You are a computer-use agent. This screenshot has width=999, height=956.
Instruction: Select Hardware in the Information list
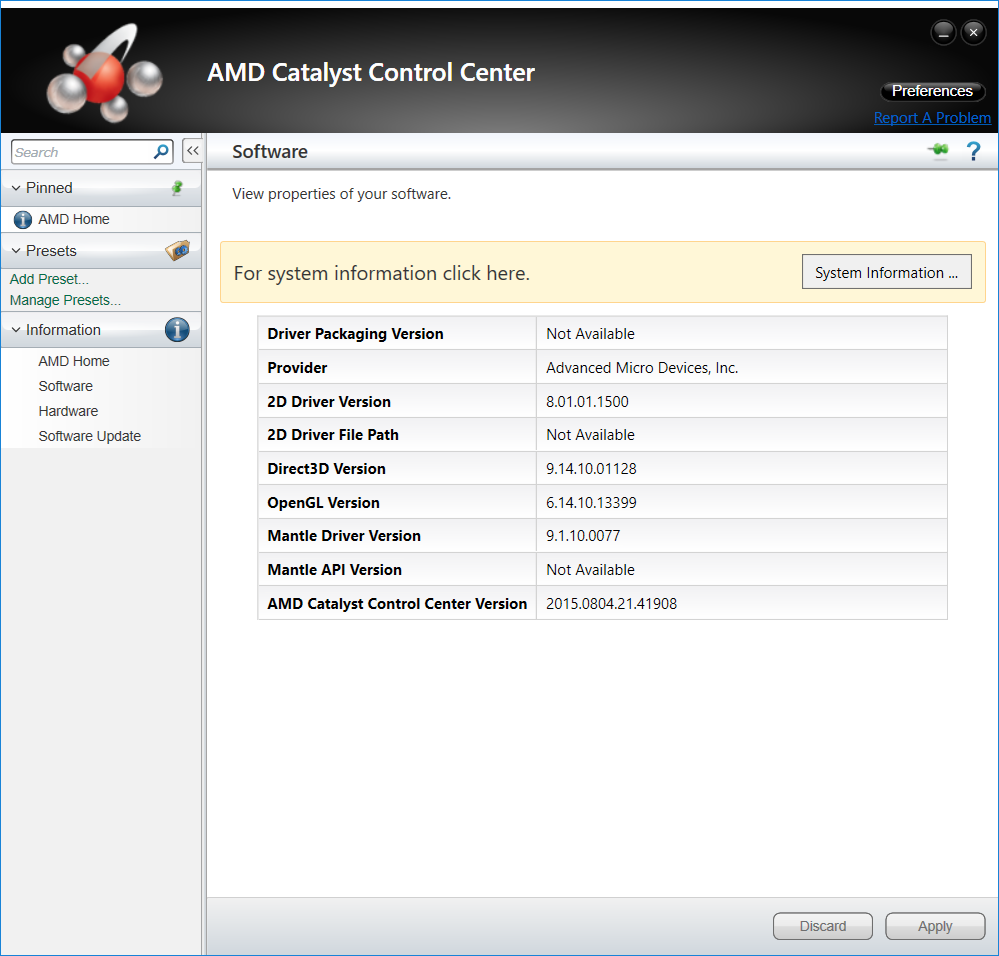click(68, 411)
